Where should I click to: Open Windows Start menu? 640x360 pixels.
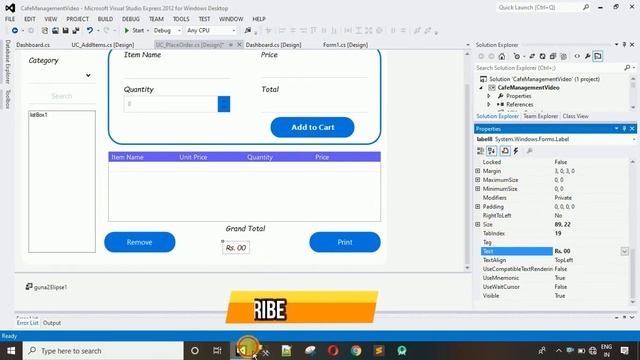click(x=11, y=351)
